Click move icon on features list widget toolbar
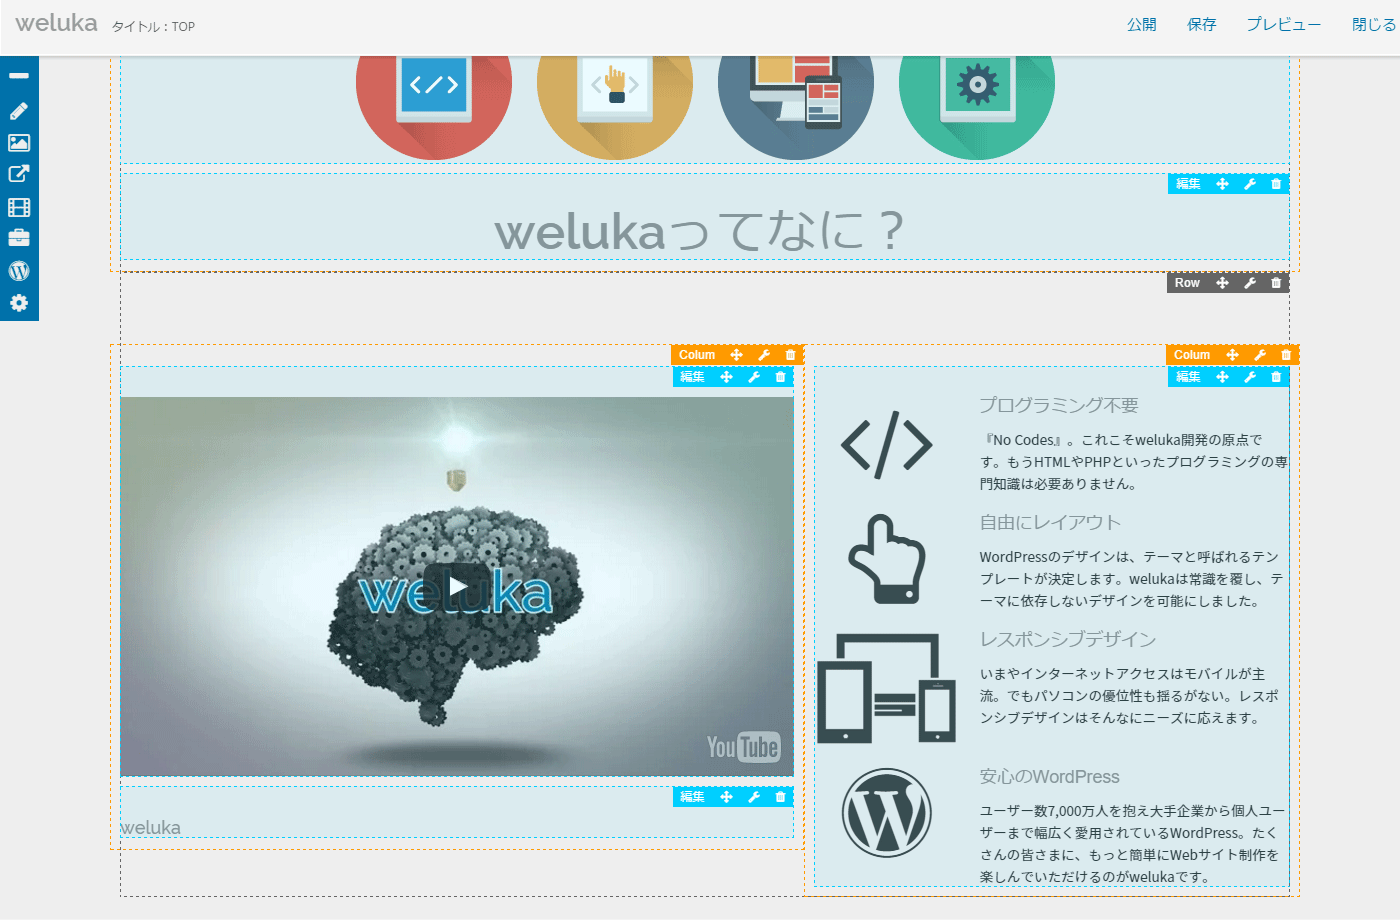The height and width of the screenshot is (920, 1400). point(1222,377)
